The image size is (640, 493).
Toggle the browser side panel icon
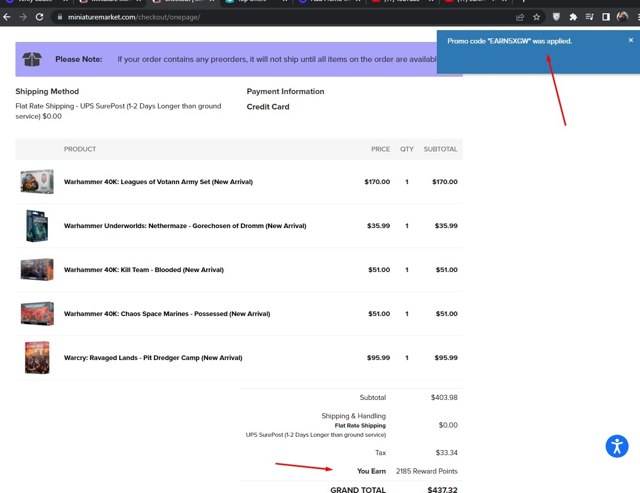tap(606, 17)
